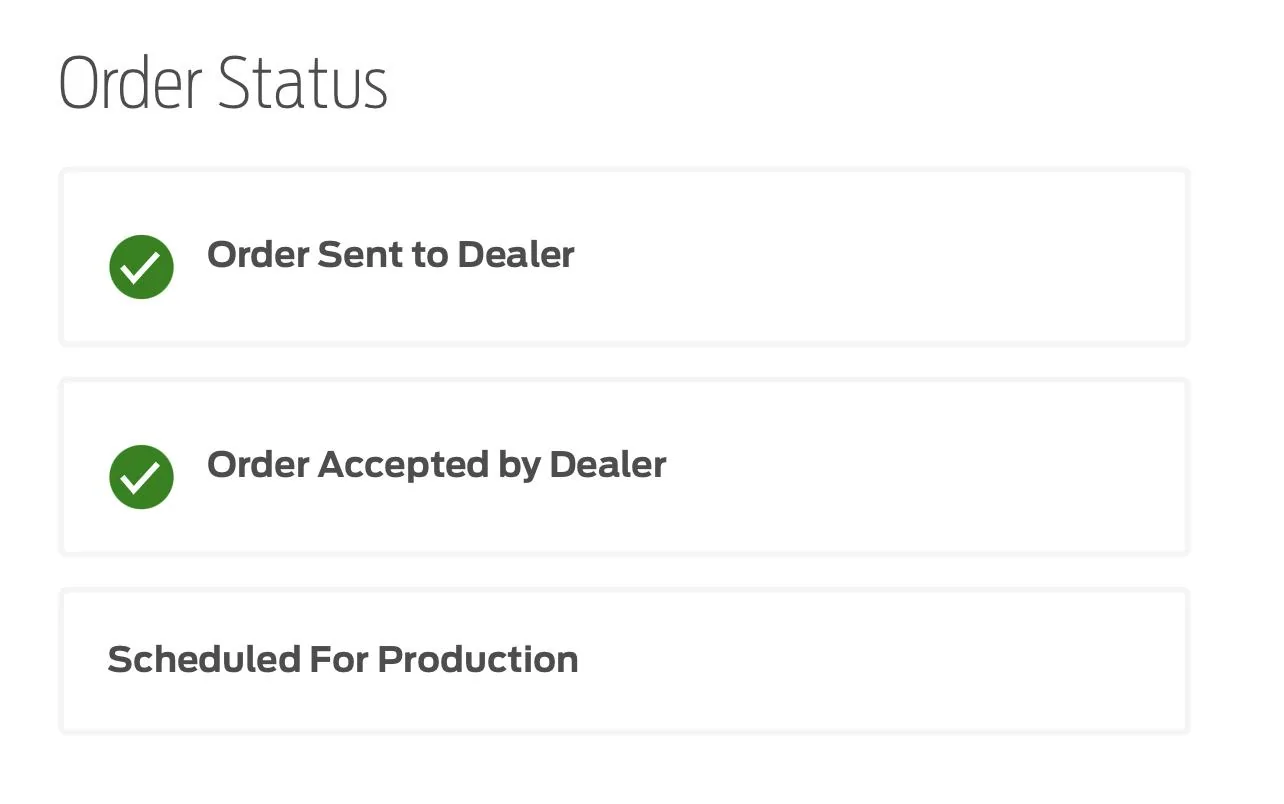The height and width of the screenshot is (804, 1284).
Task: Open the Order Accepted by Dealer status card
Action: [624, 467]
